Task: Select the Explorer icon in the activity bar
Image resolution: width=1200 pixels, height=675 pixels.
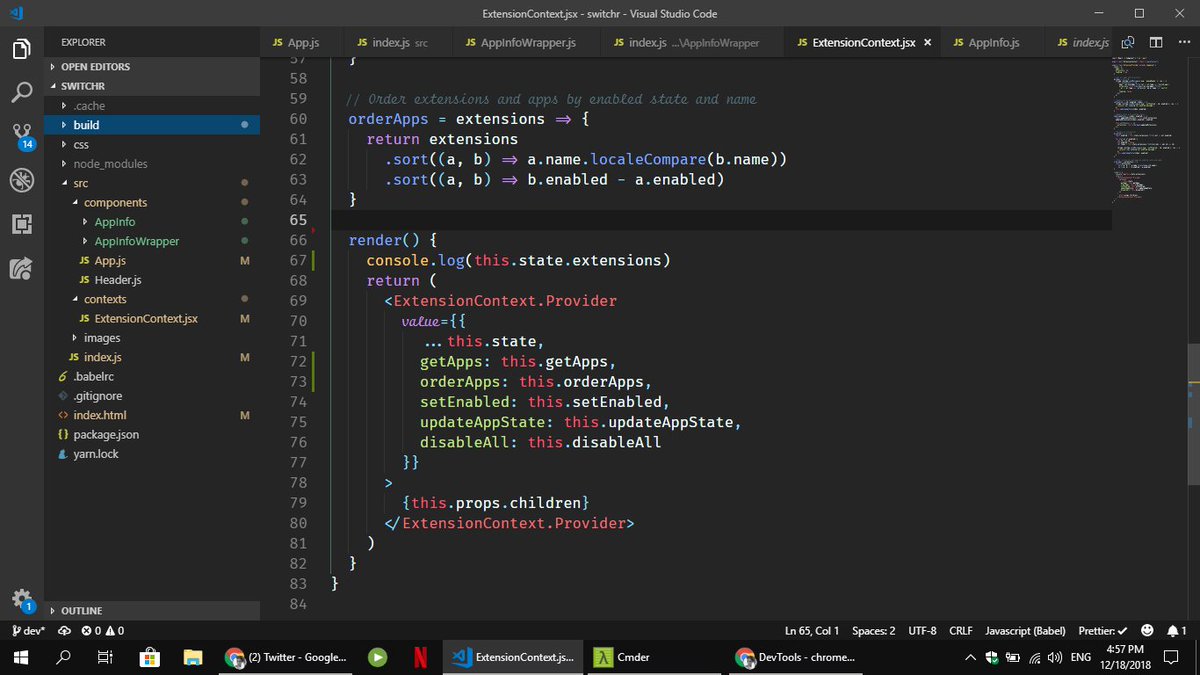Action: (x=21, y=47)
